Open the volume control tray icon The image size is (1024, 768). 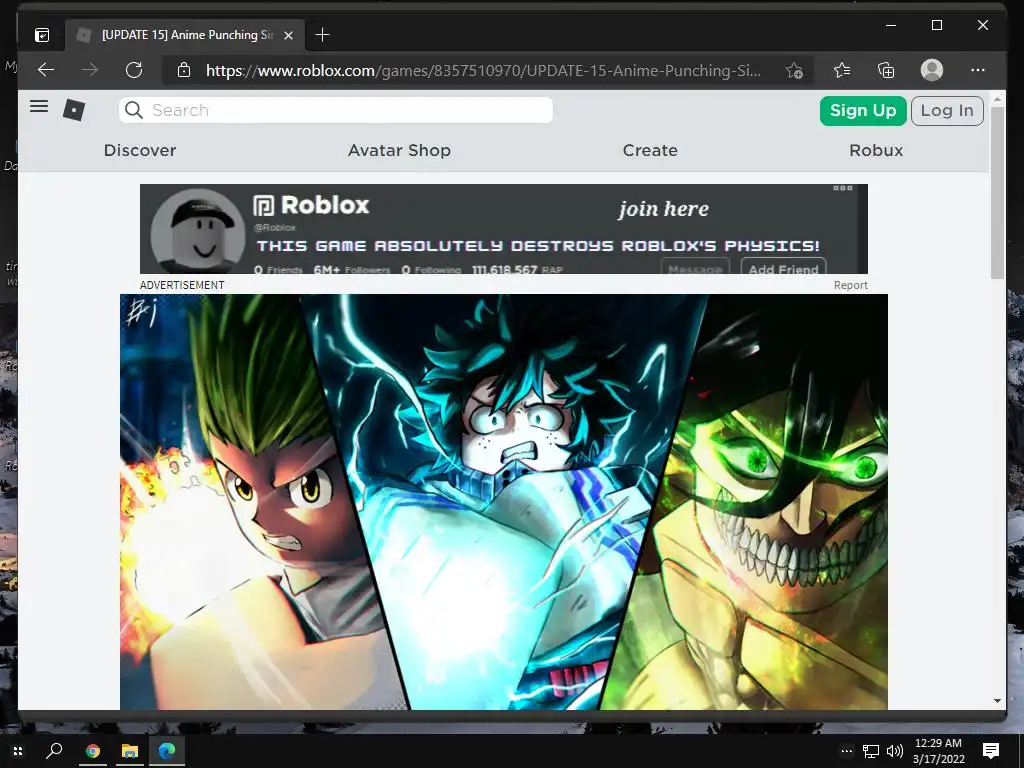(895, 751)
